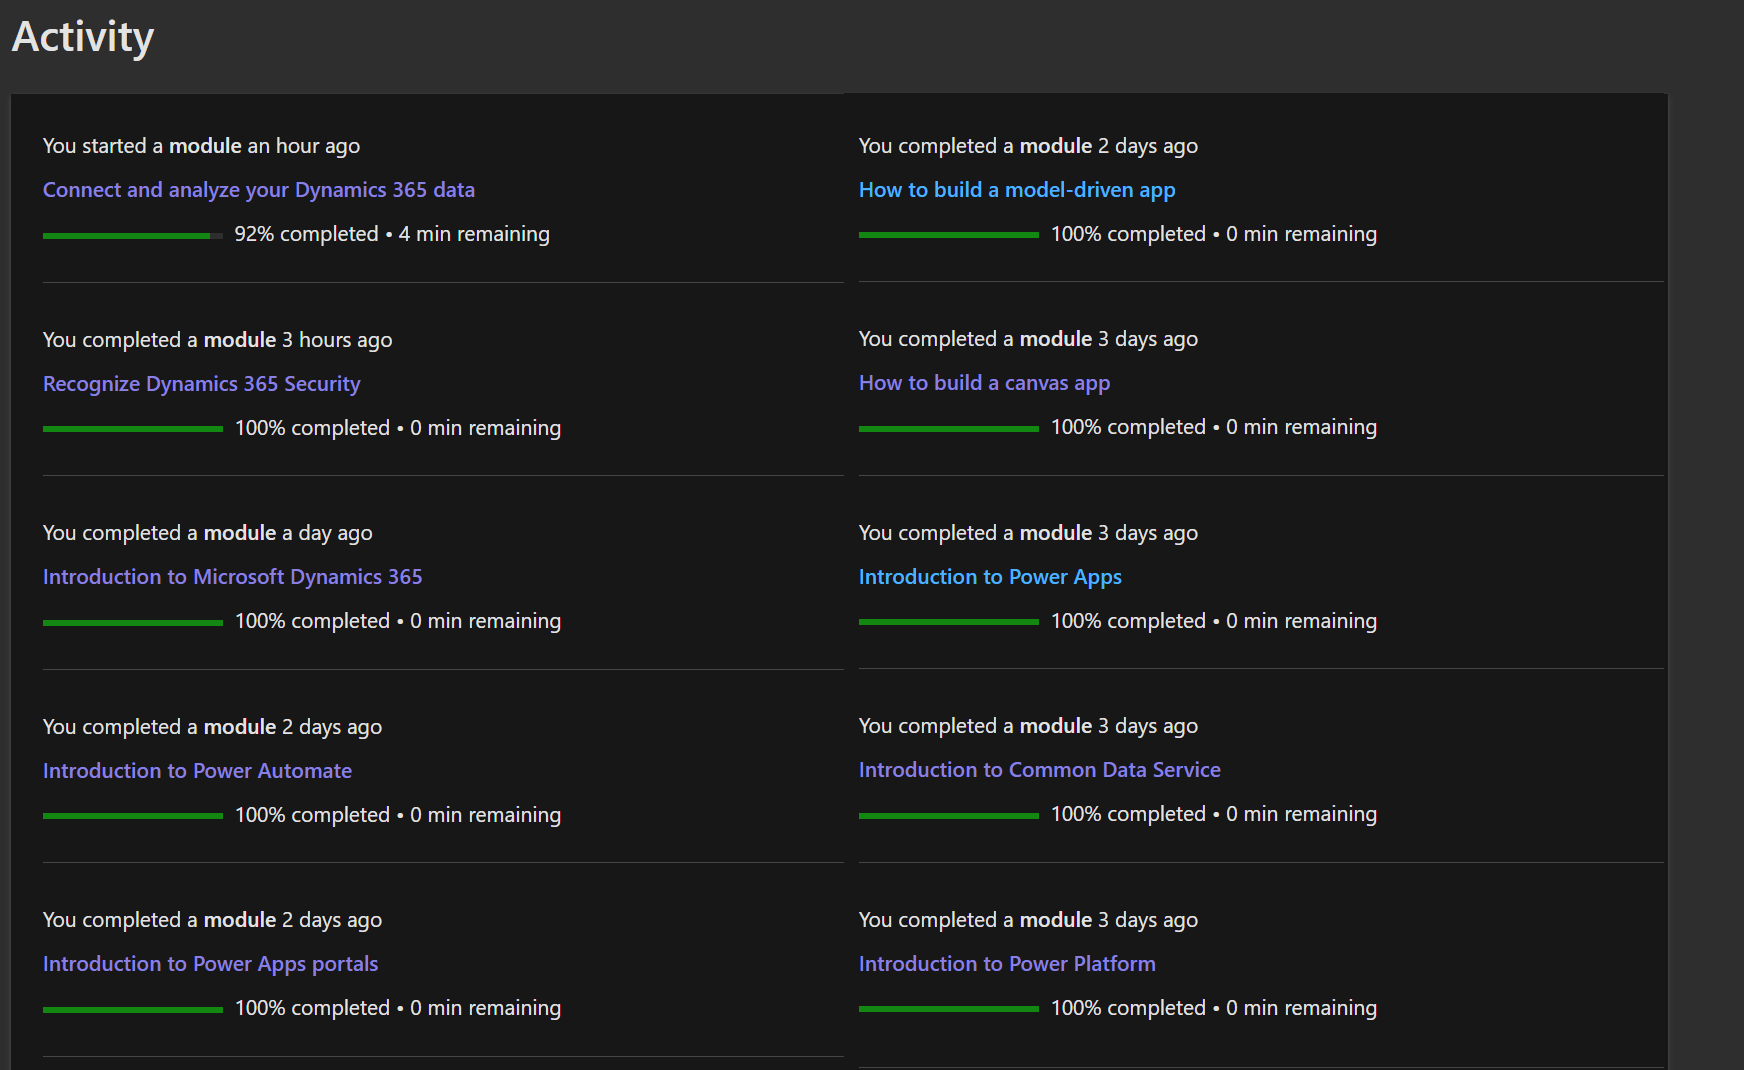
Task: Open Introduction to Common Data Service link
Action: (1040, 770)
